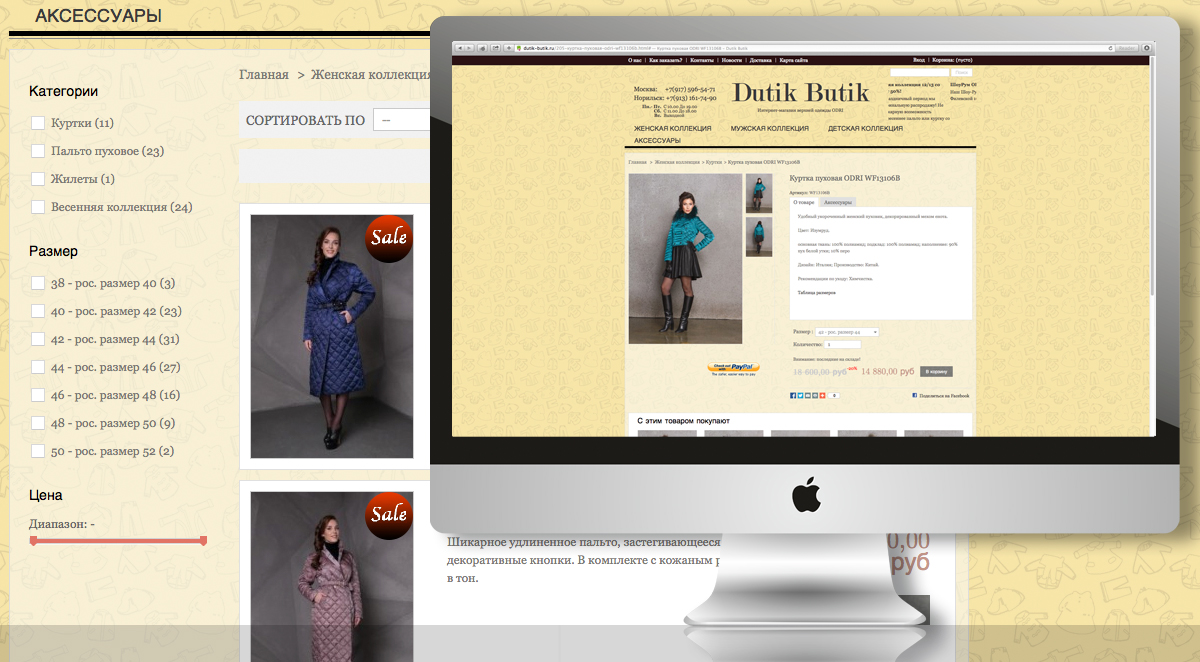Image resolution: width=1200 pixels, height=662 pixels.
Task: Check size 44 - рос. размер 46
Action: click(x=38, y=367)
